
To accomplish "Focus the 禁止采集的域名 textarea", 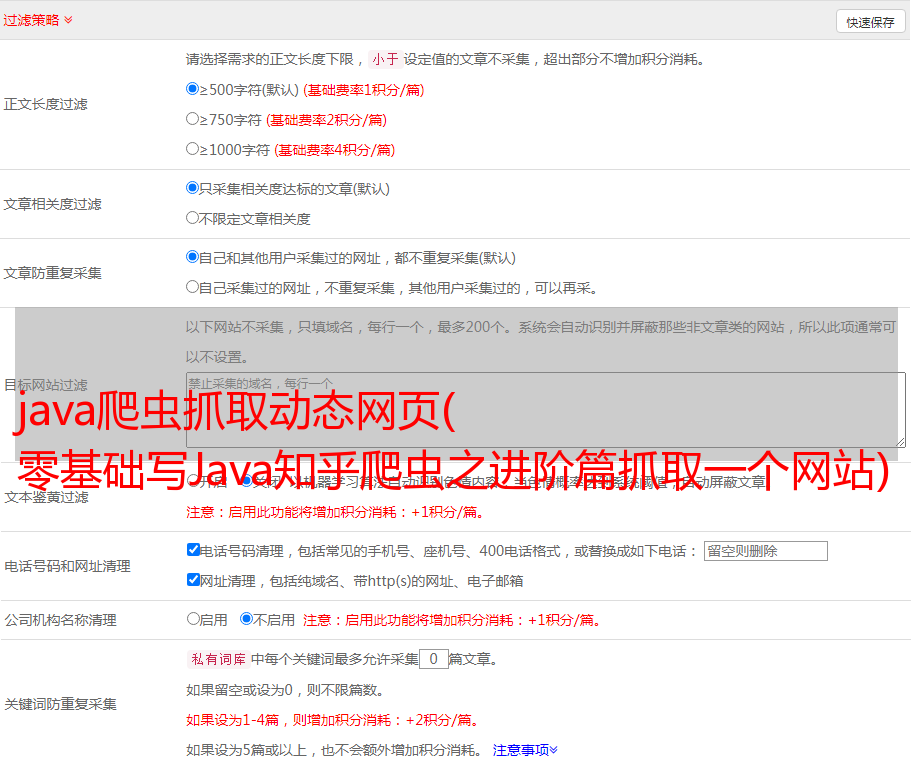I will coord(546,410).
